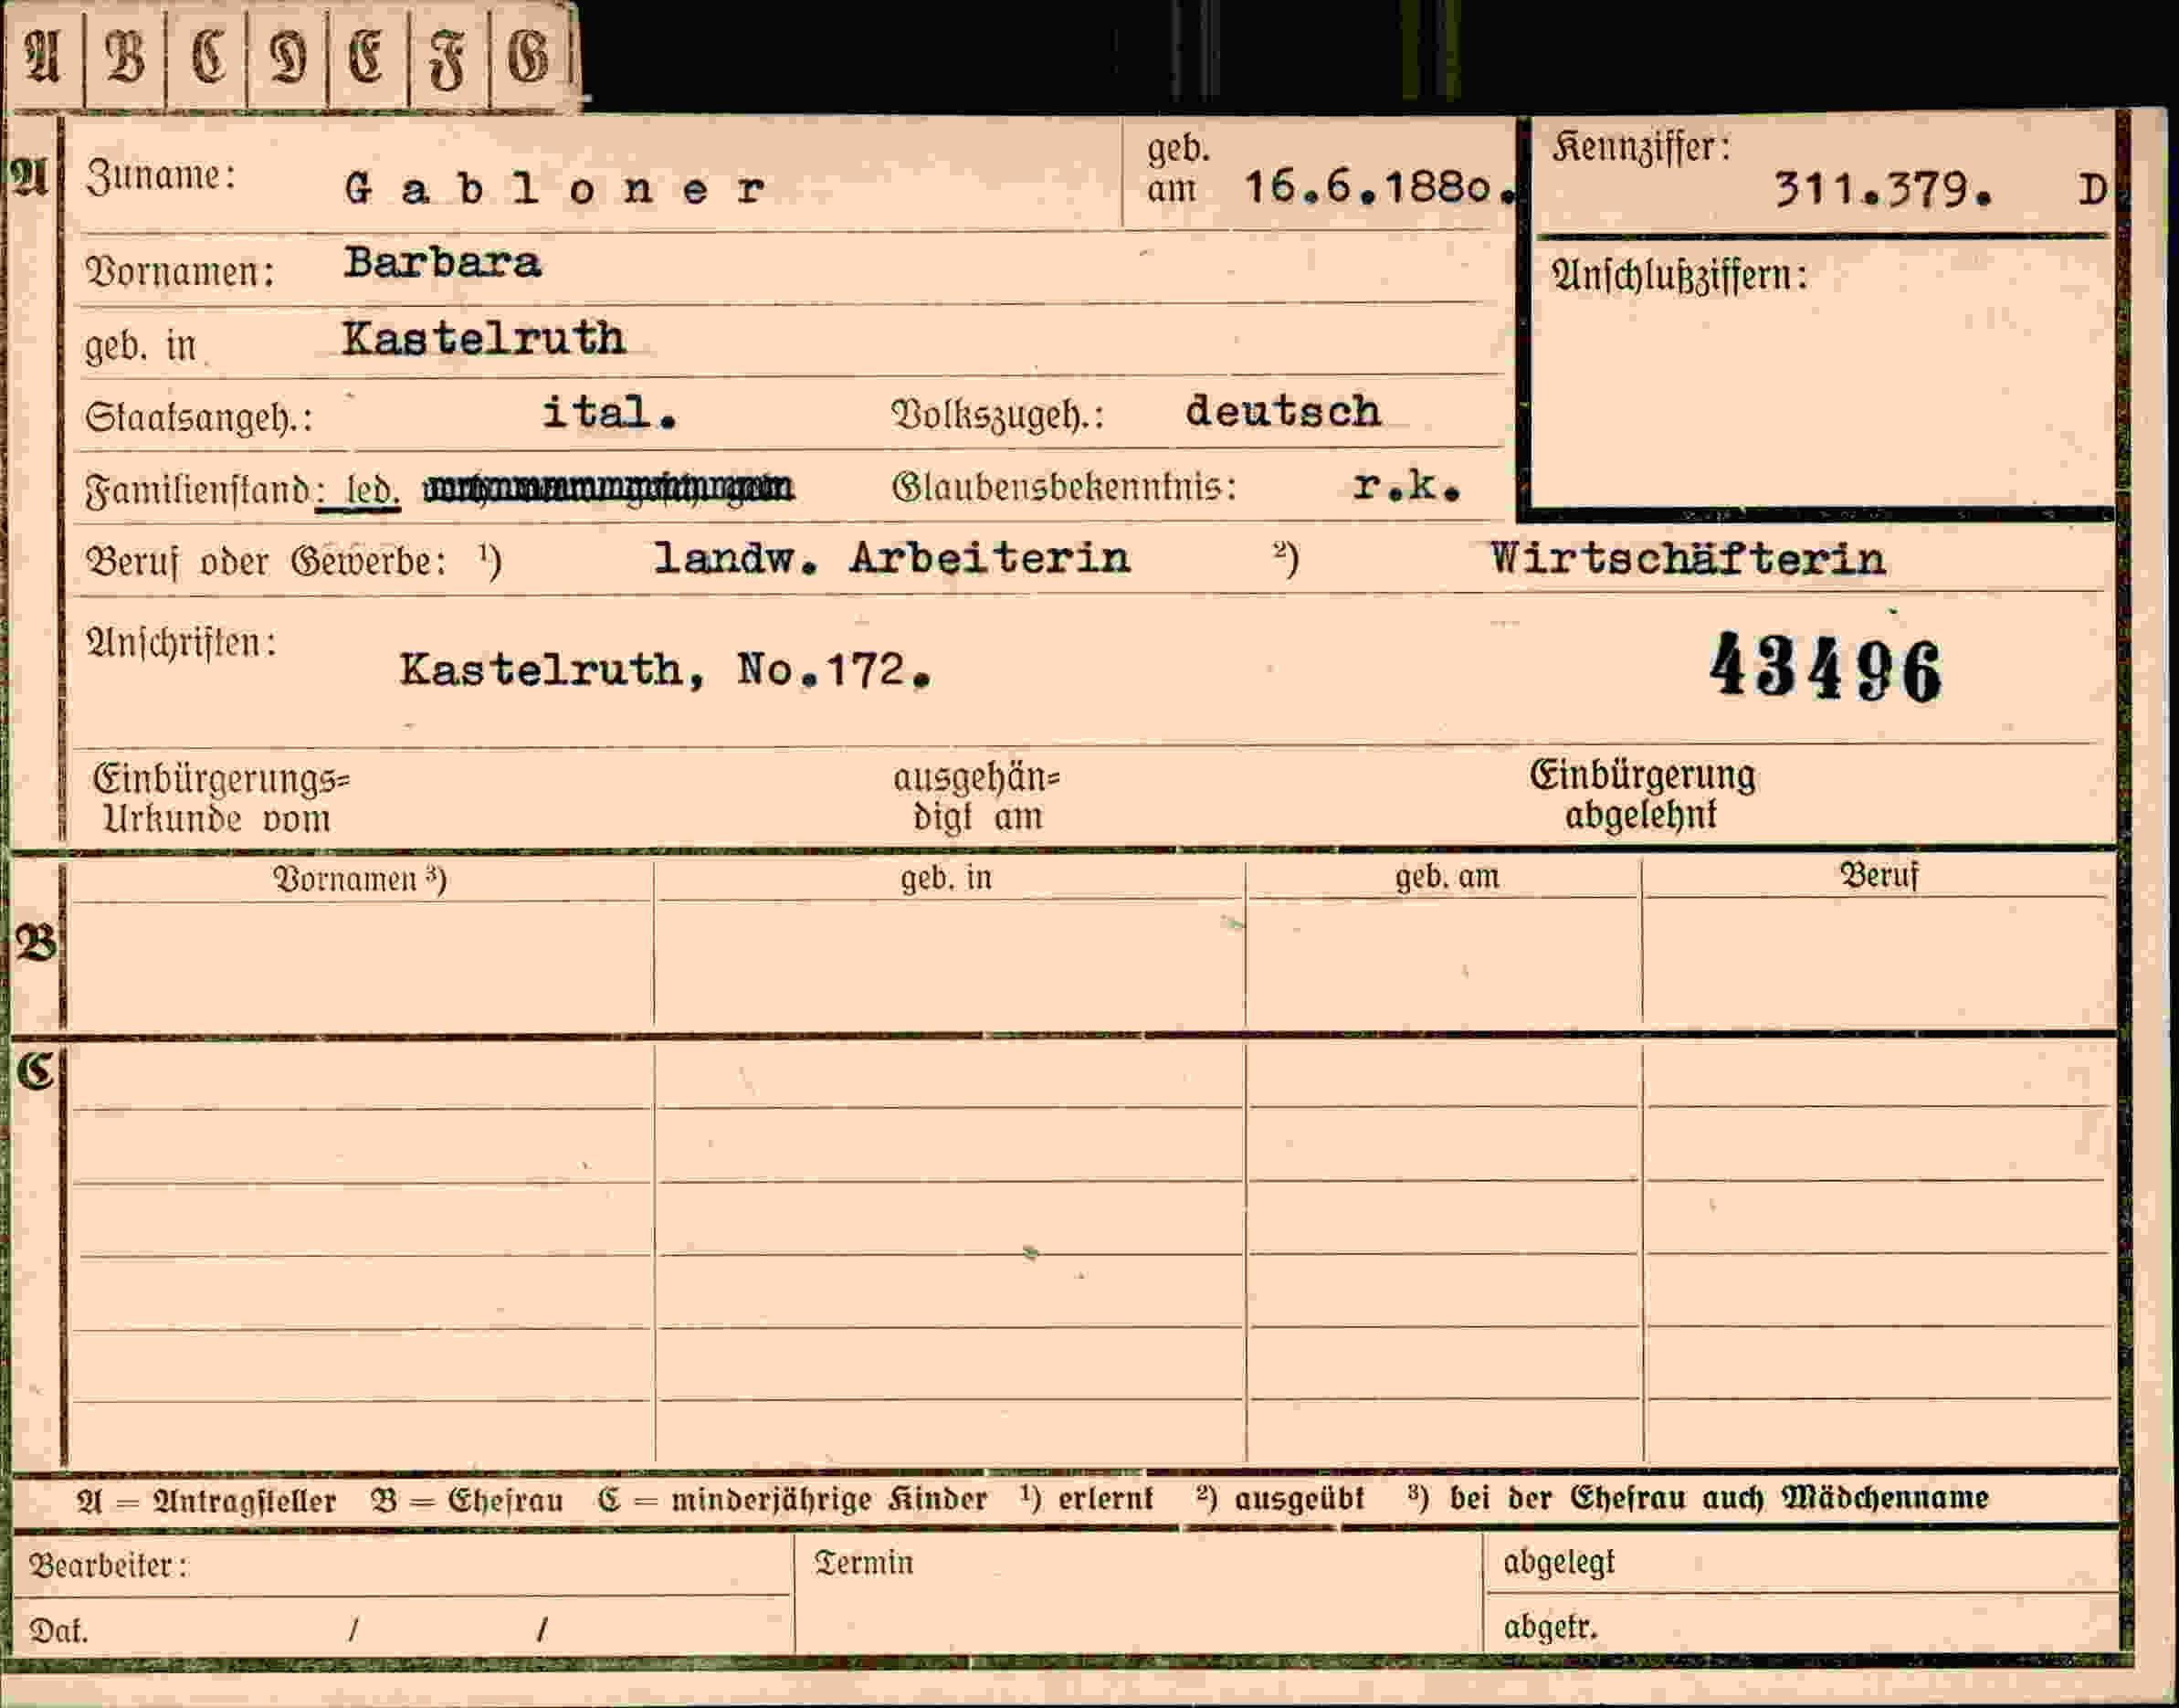Image resolution: width=2179 pixels, height=1708 pixels.
Task: Click the 'Dat.' field label
Action: 58,1631
